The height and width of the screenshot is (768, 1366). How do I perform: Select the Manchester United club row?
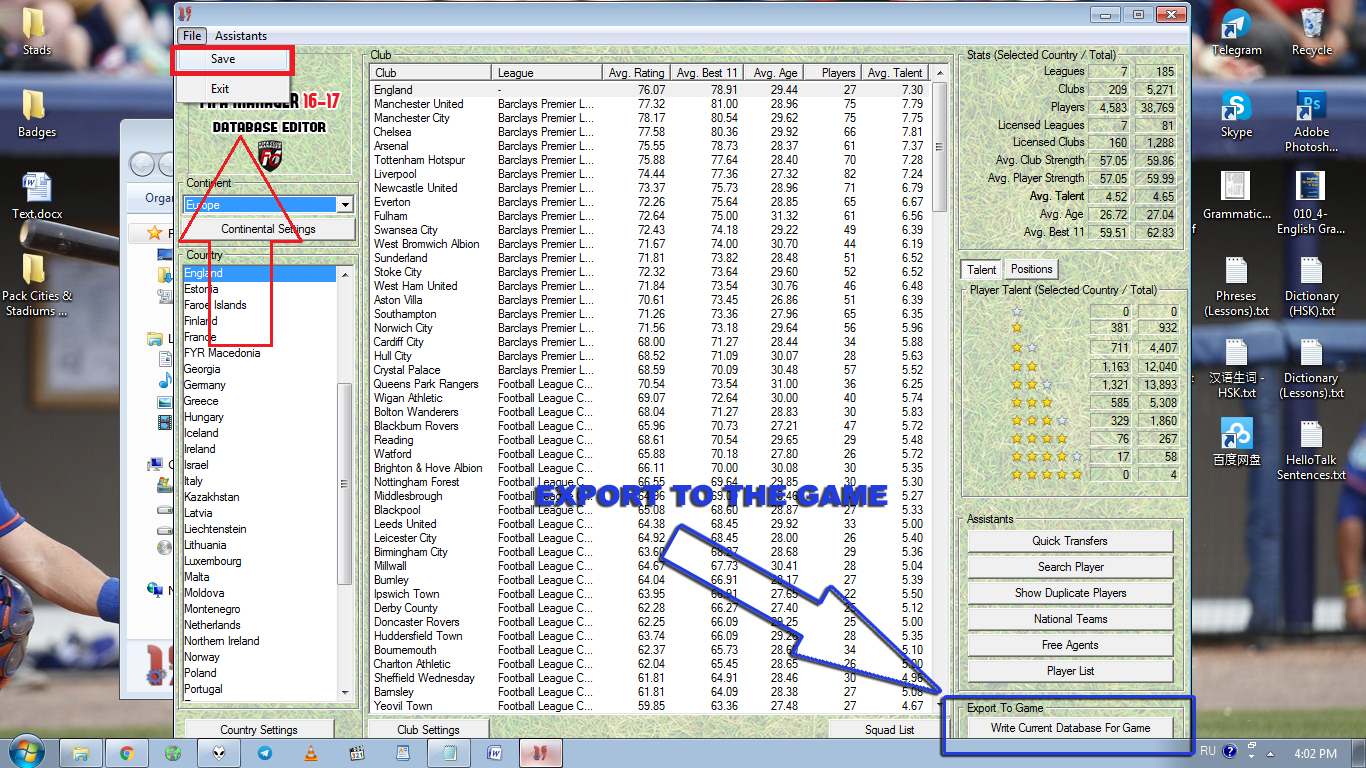point(650,104)
